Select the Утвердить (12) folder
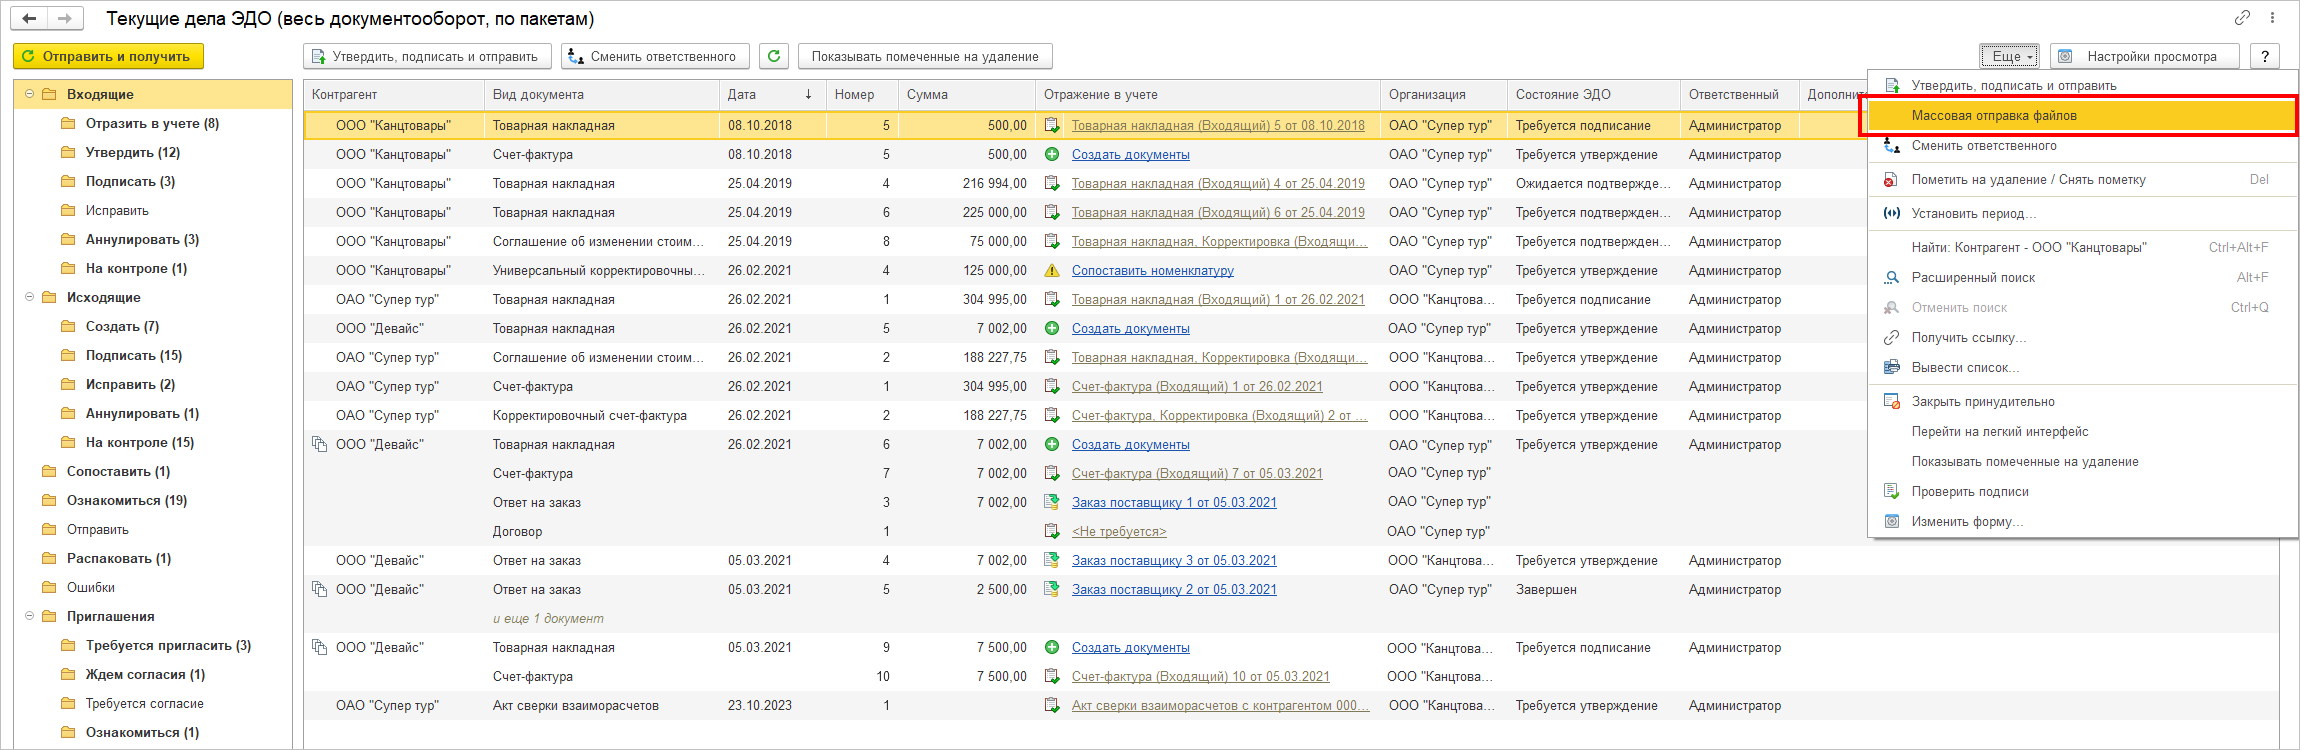This screenshot has height=750, width=2300. [132, 152]
